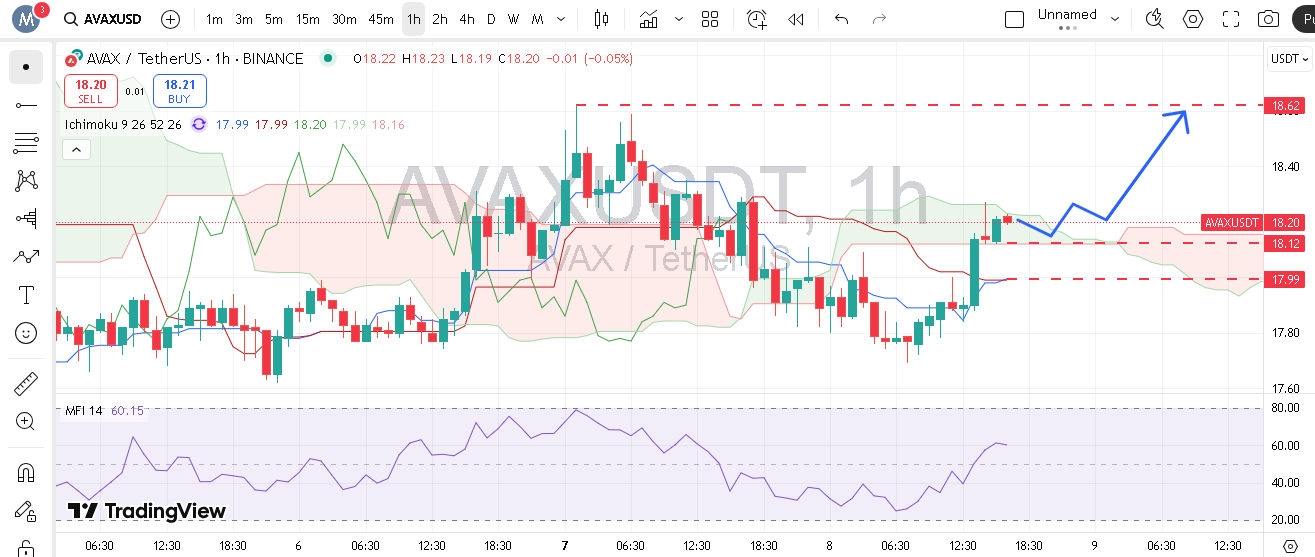1315x557 pixels.
Task: Switch to the 2h timeframe
Action: [x=440, y=19]
